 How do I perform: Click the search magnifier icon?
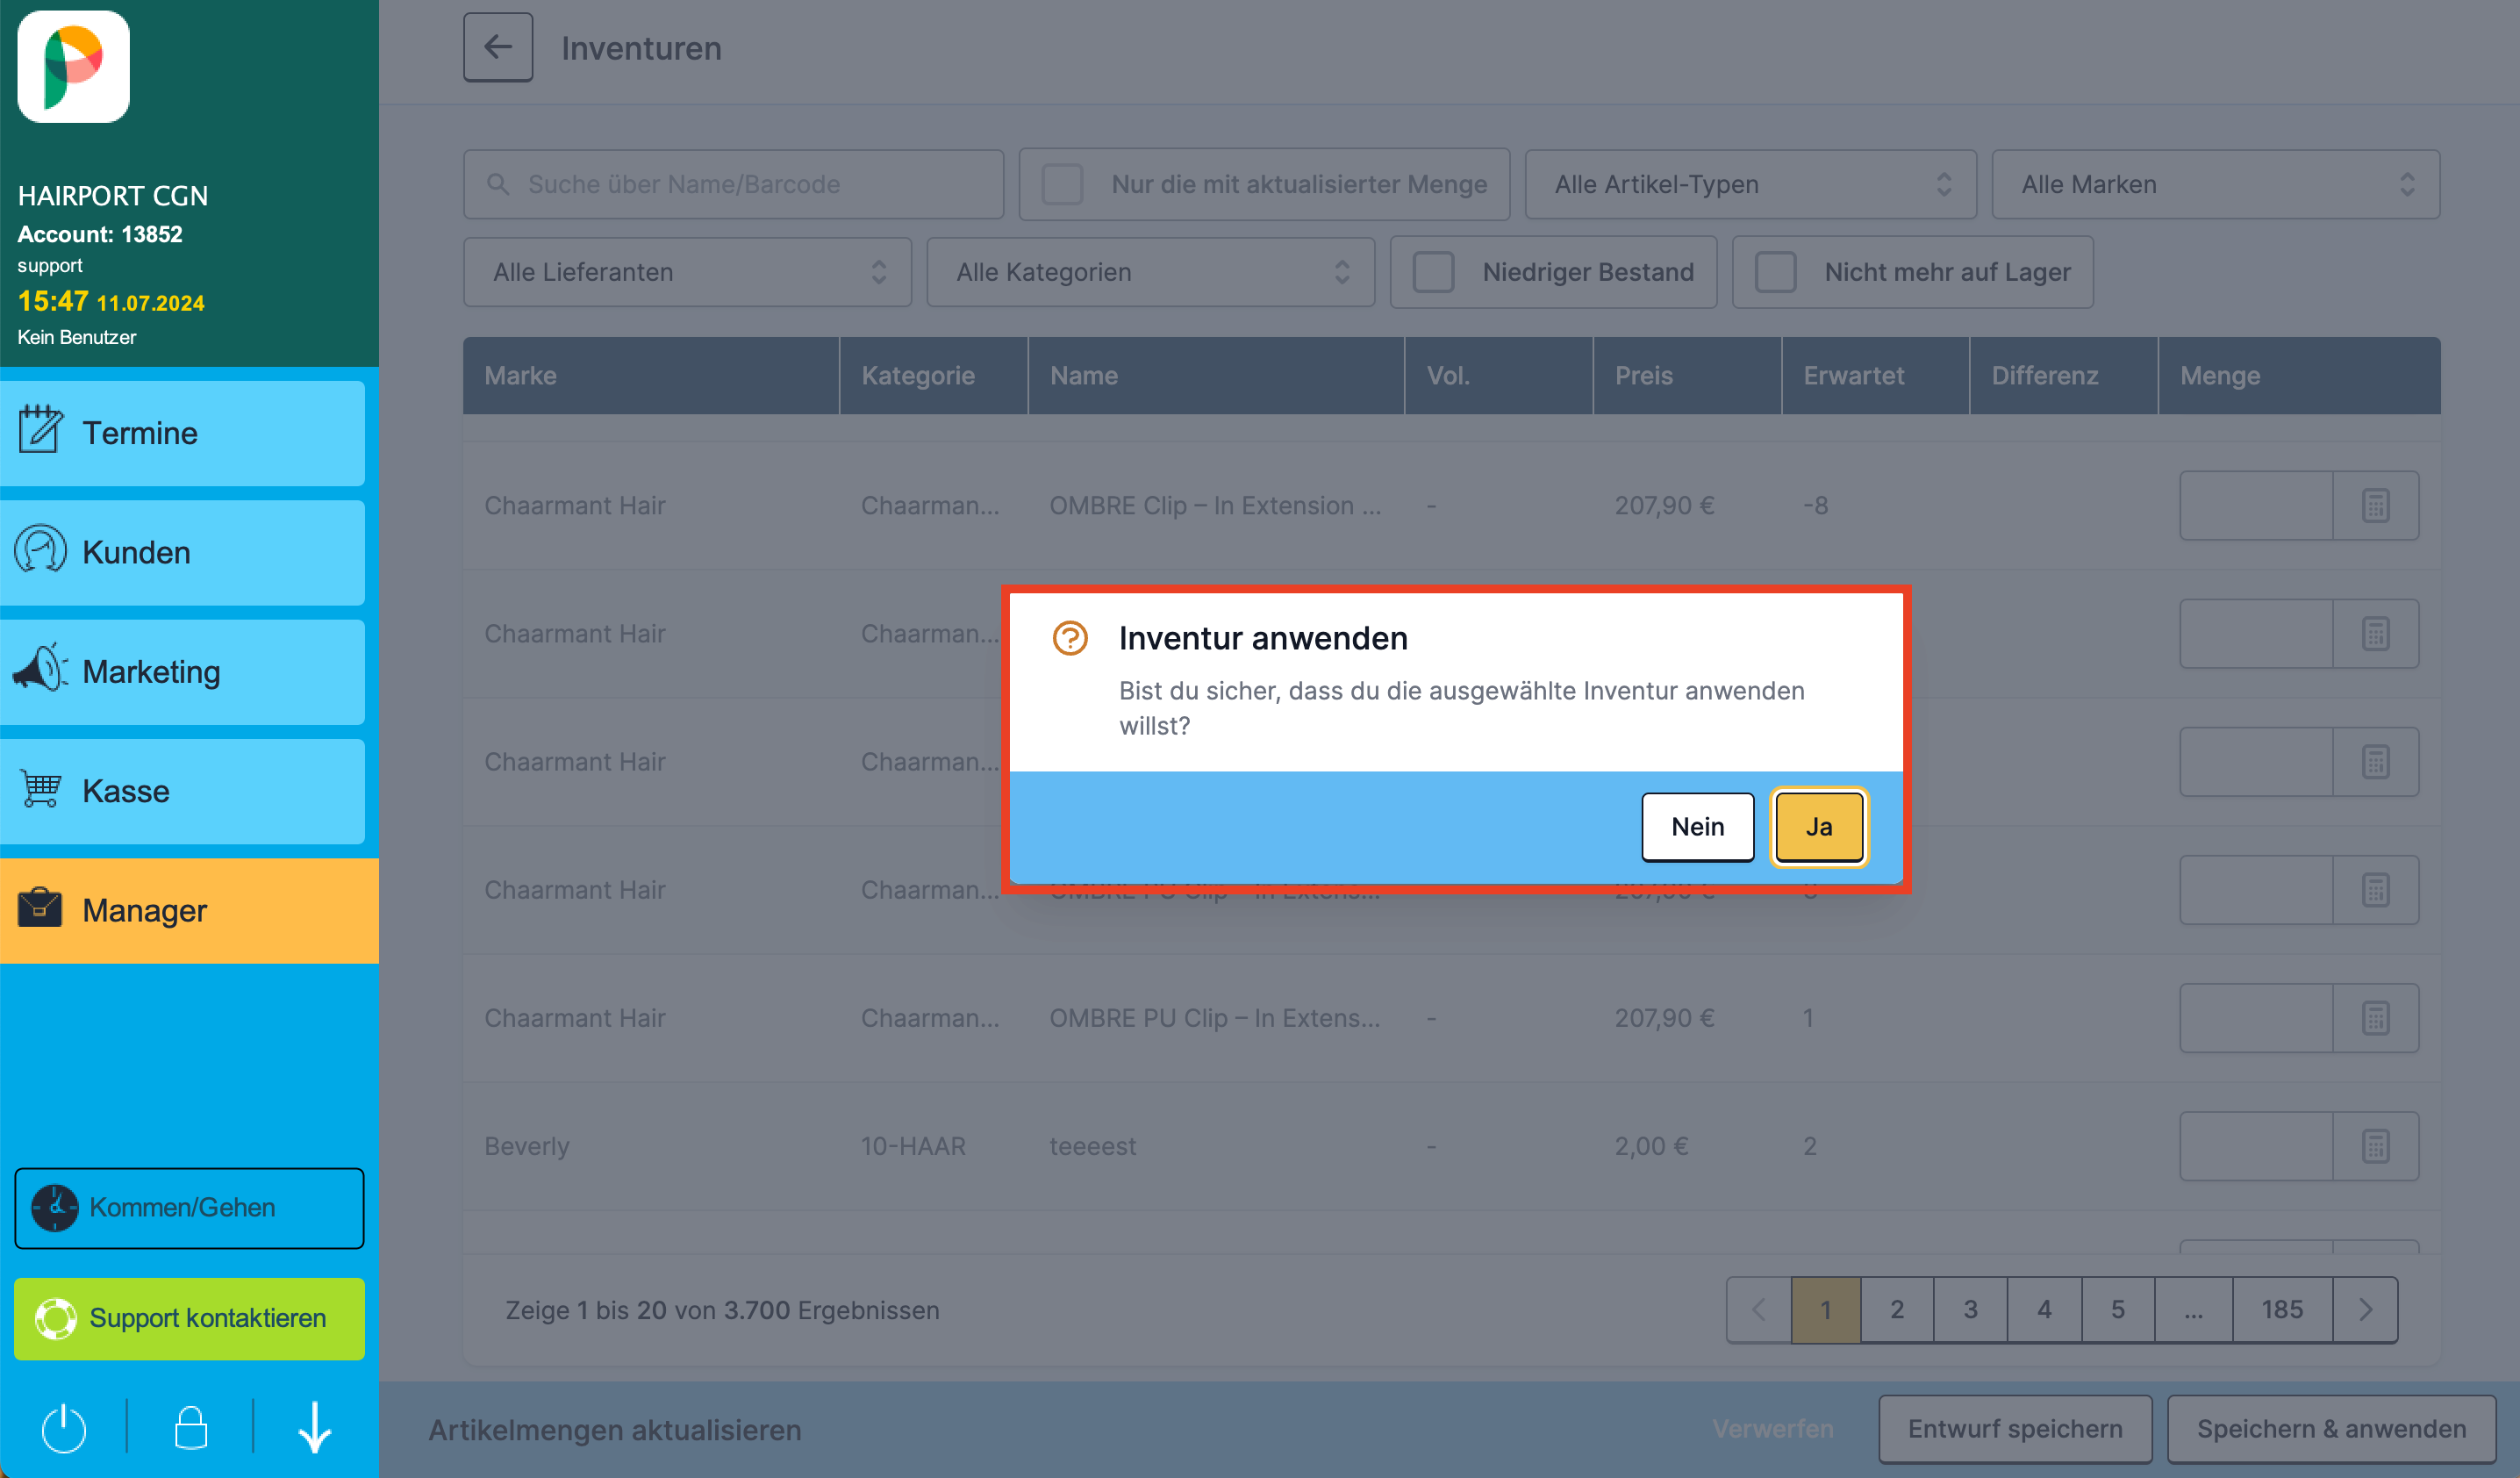[498, 184]
